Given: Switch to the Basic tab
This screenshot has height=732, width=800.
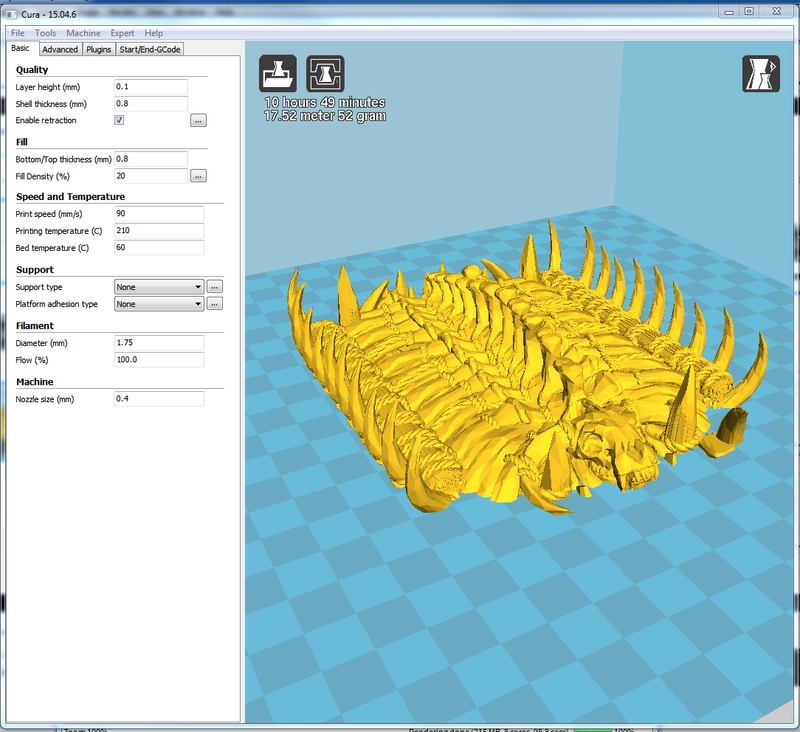Looking at the screenshot, I should coord(20,48).
